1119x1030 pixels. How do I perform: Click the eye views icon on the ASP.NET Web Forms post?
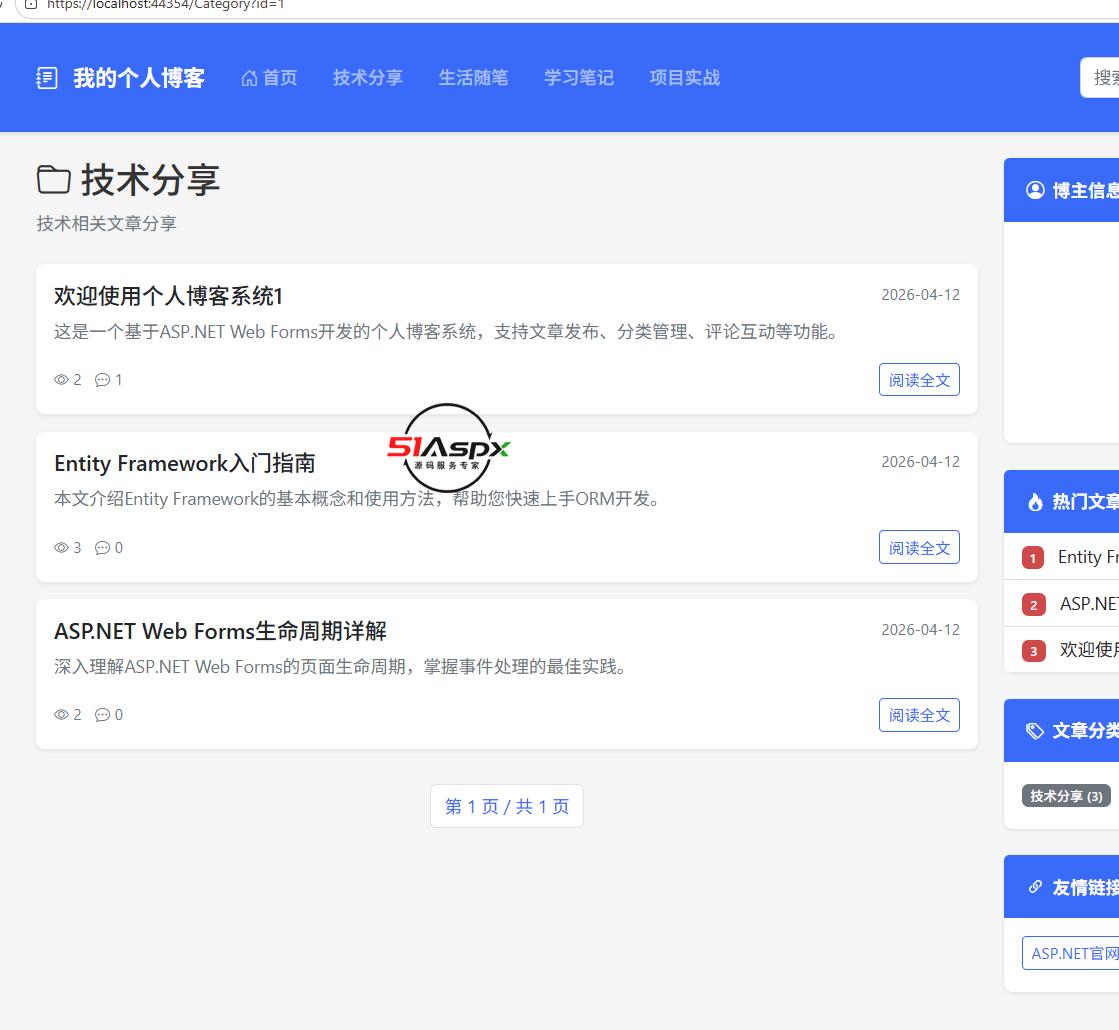[61, 715]
